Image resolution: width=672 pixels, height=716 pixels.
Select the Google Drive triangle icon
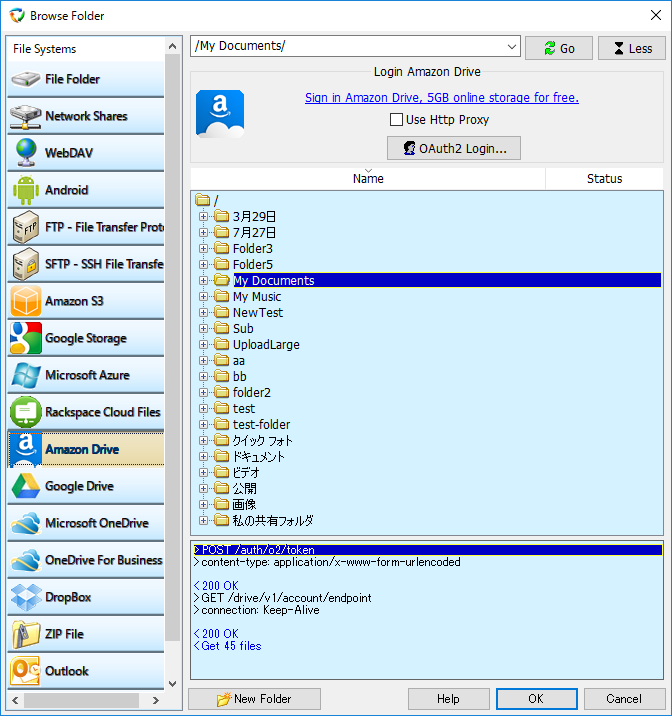[26, 486]
